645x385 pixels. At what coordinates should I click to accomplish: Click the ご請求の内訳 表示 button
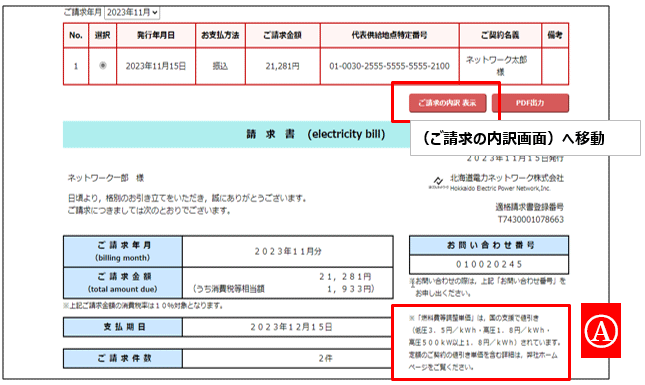(x=448, y=103)
